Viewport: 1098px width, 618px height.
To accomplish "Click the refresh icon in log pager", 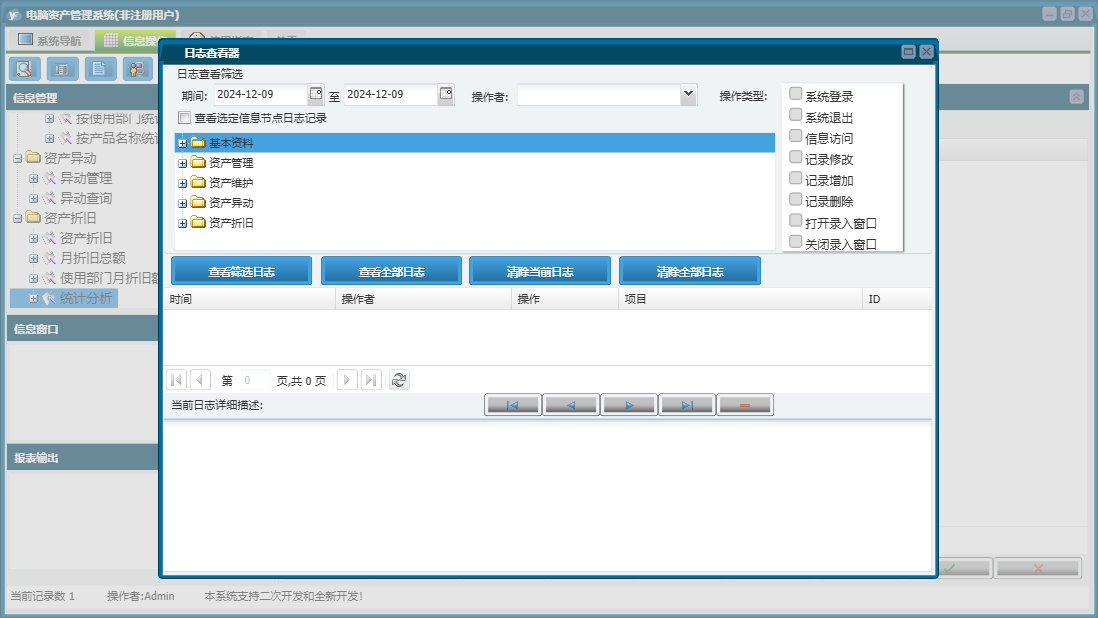I will click(399, 380).
